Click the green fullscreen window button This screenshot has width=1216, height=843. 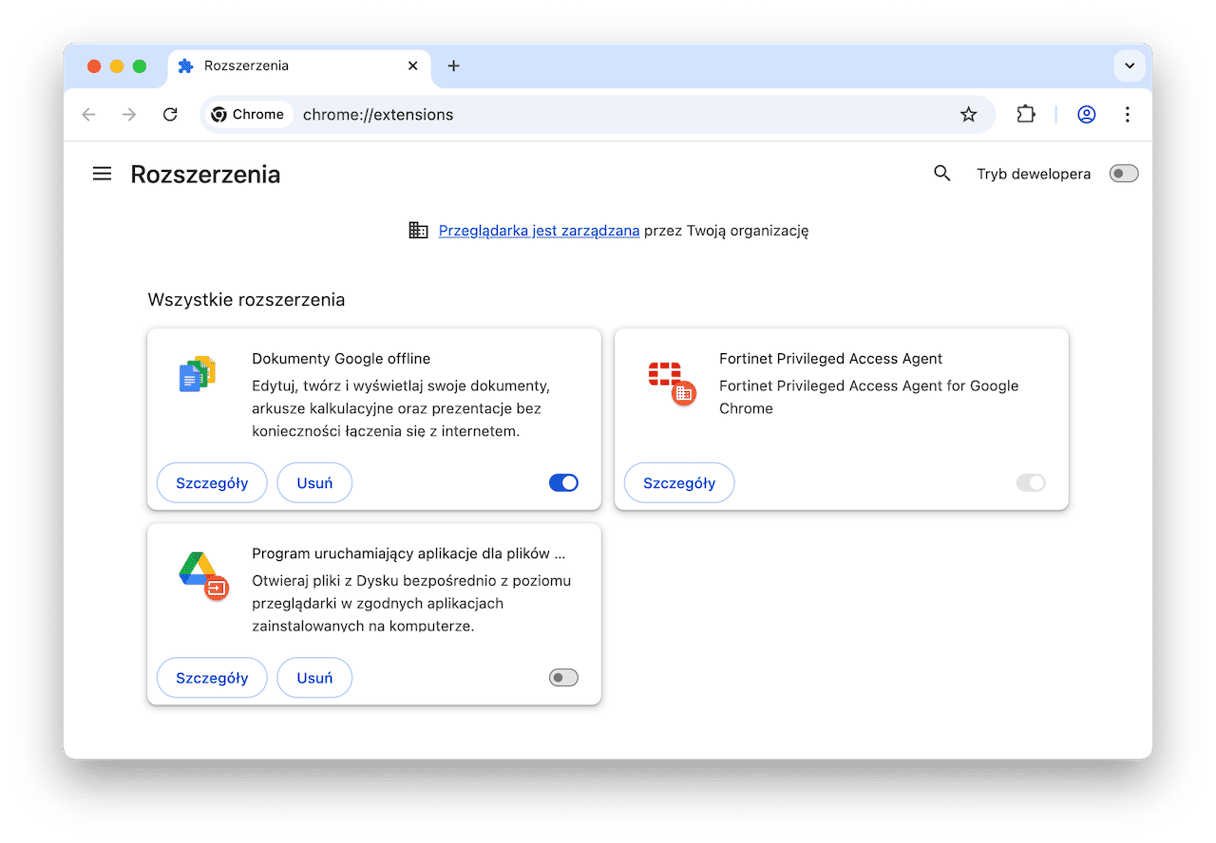pyautogui.click(x=139, y=66)
